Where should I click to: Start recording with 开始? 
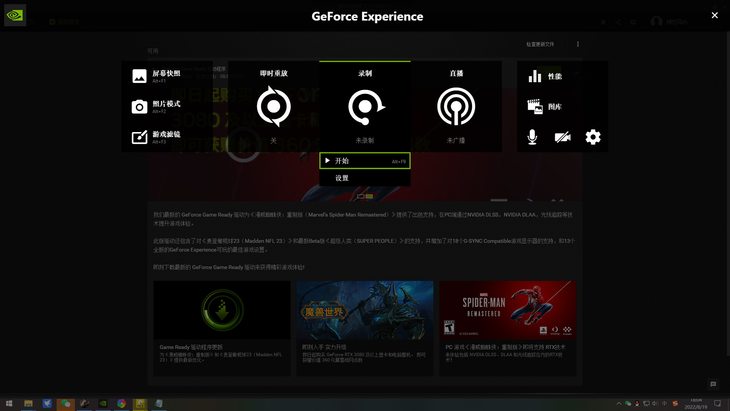(x=365, y=161)
